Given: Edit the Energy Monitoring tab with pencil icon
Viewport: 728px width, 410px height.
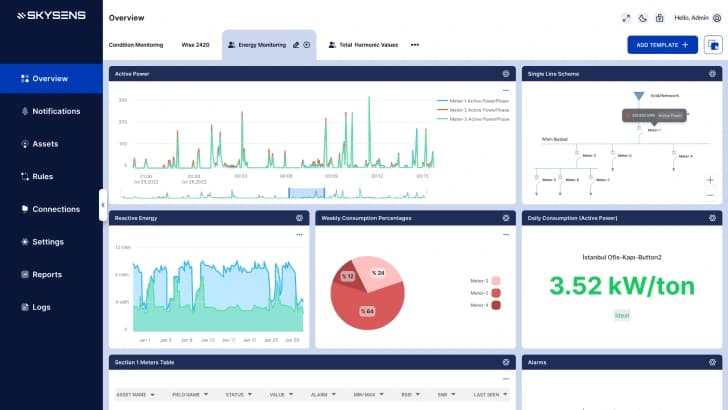Looking at the screenshot, I should [296, 45].
